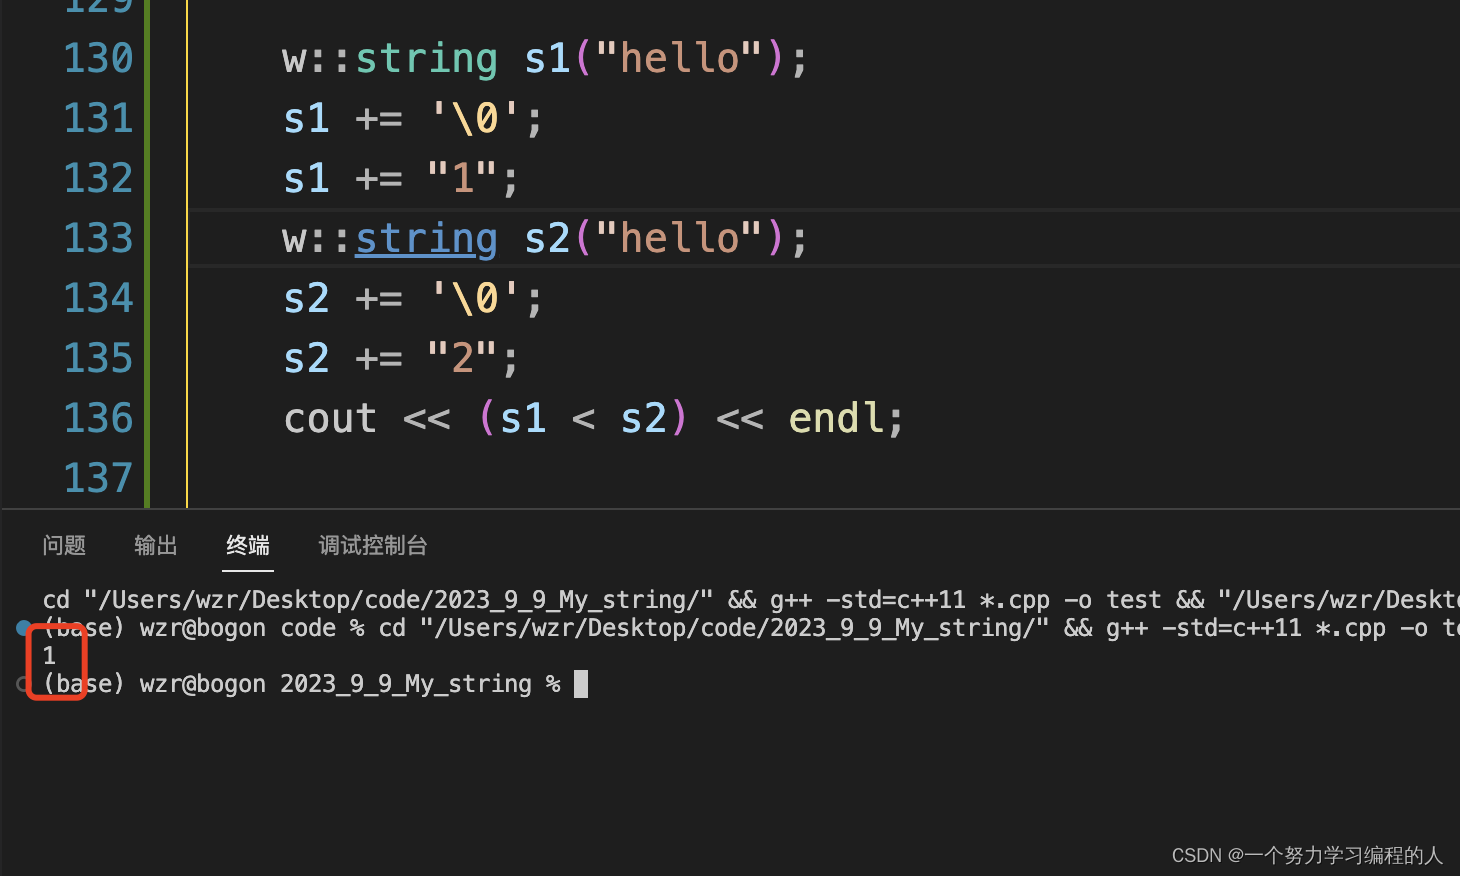Click line number 137 in gutter
Viewport: 1460px width, 876px height.
pyautogui.click(x=98, y=478)
